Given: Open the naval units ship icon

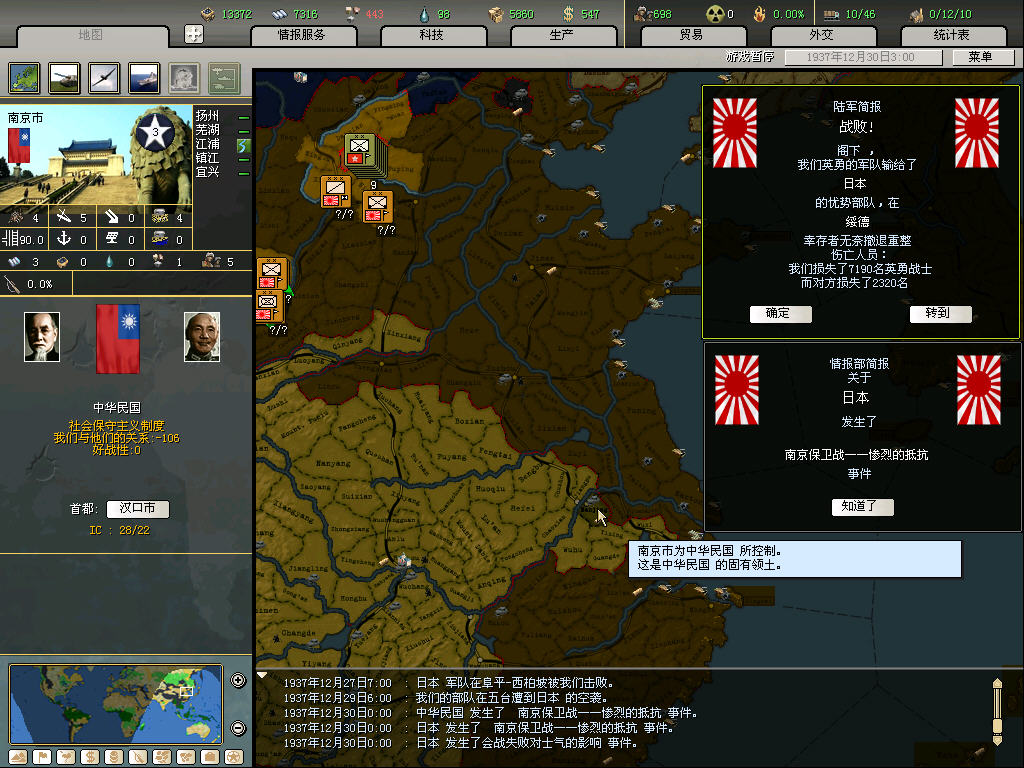Looking at the screenshot, I should pyautogui.click(x=144, y=78).
